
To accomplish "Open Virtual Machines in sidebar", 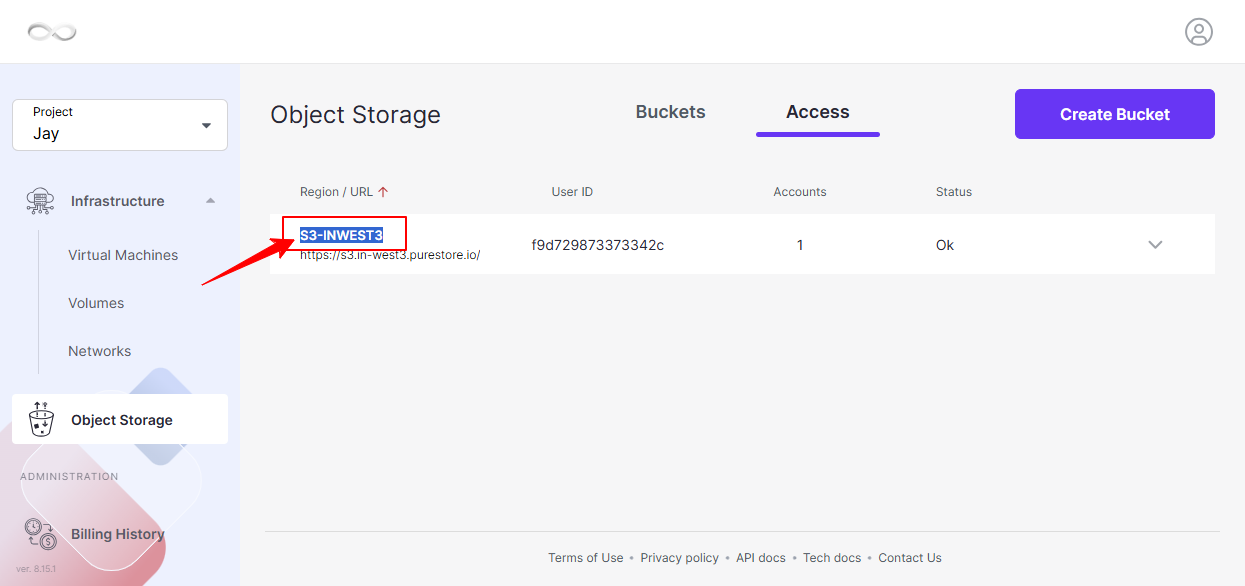I will [x=123, y=255].
